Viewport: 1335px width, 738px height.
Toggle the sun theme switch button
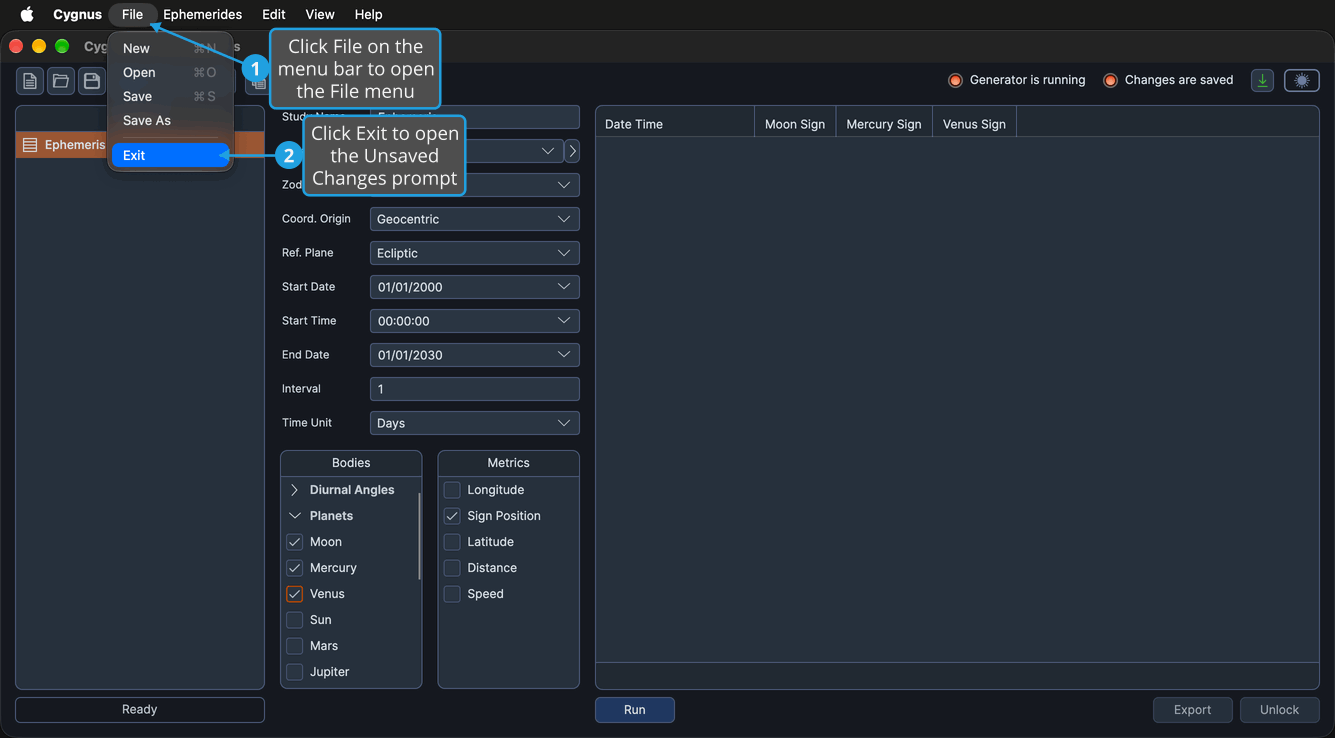click(1302, 81)
